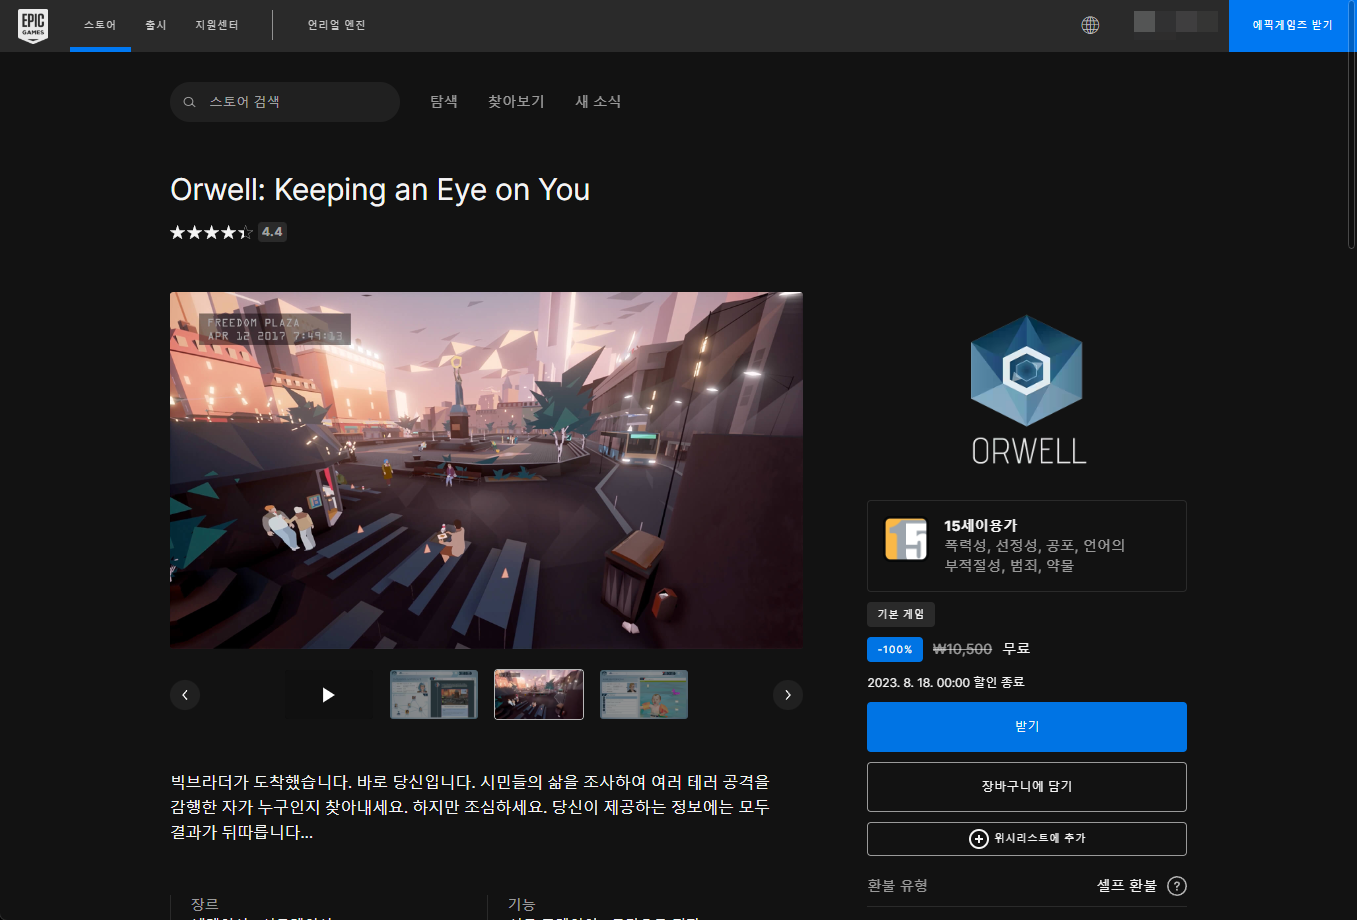Open the 스토어 tab
This screenshot has height=920, width=1357.
click(x=100, y=25)
